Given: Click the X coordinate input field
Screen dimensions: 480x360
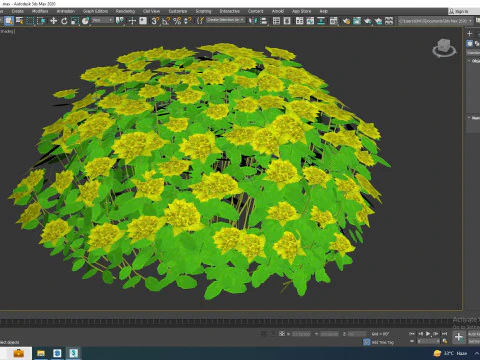Looking at the screenshot, I should tap(301, 334).
